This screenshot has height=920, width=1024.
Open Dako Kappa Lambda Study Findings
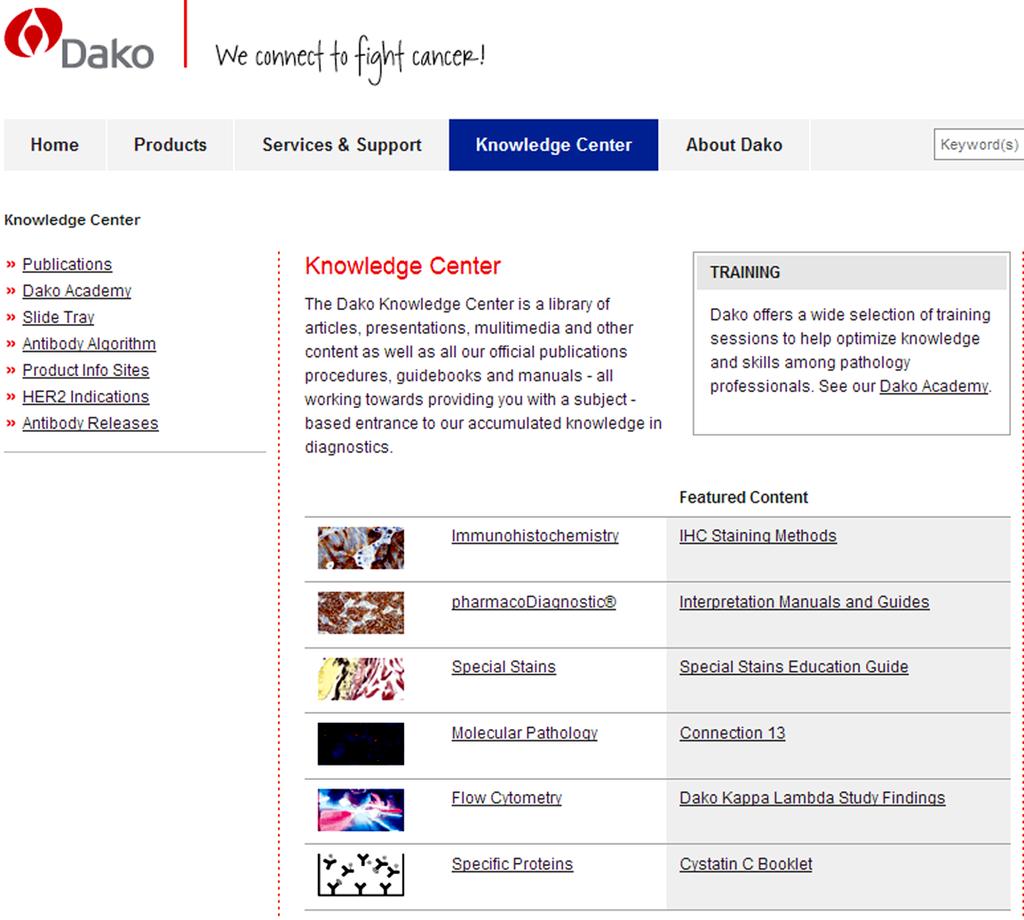[812, 798]
